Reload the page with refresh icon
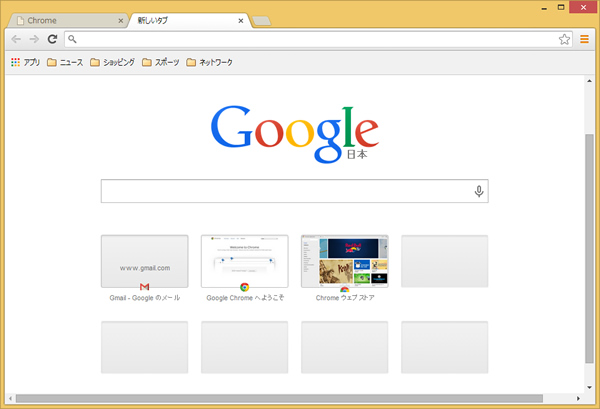The height and width of the screenshot is (409, 600). (x=53, y=39)
